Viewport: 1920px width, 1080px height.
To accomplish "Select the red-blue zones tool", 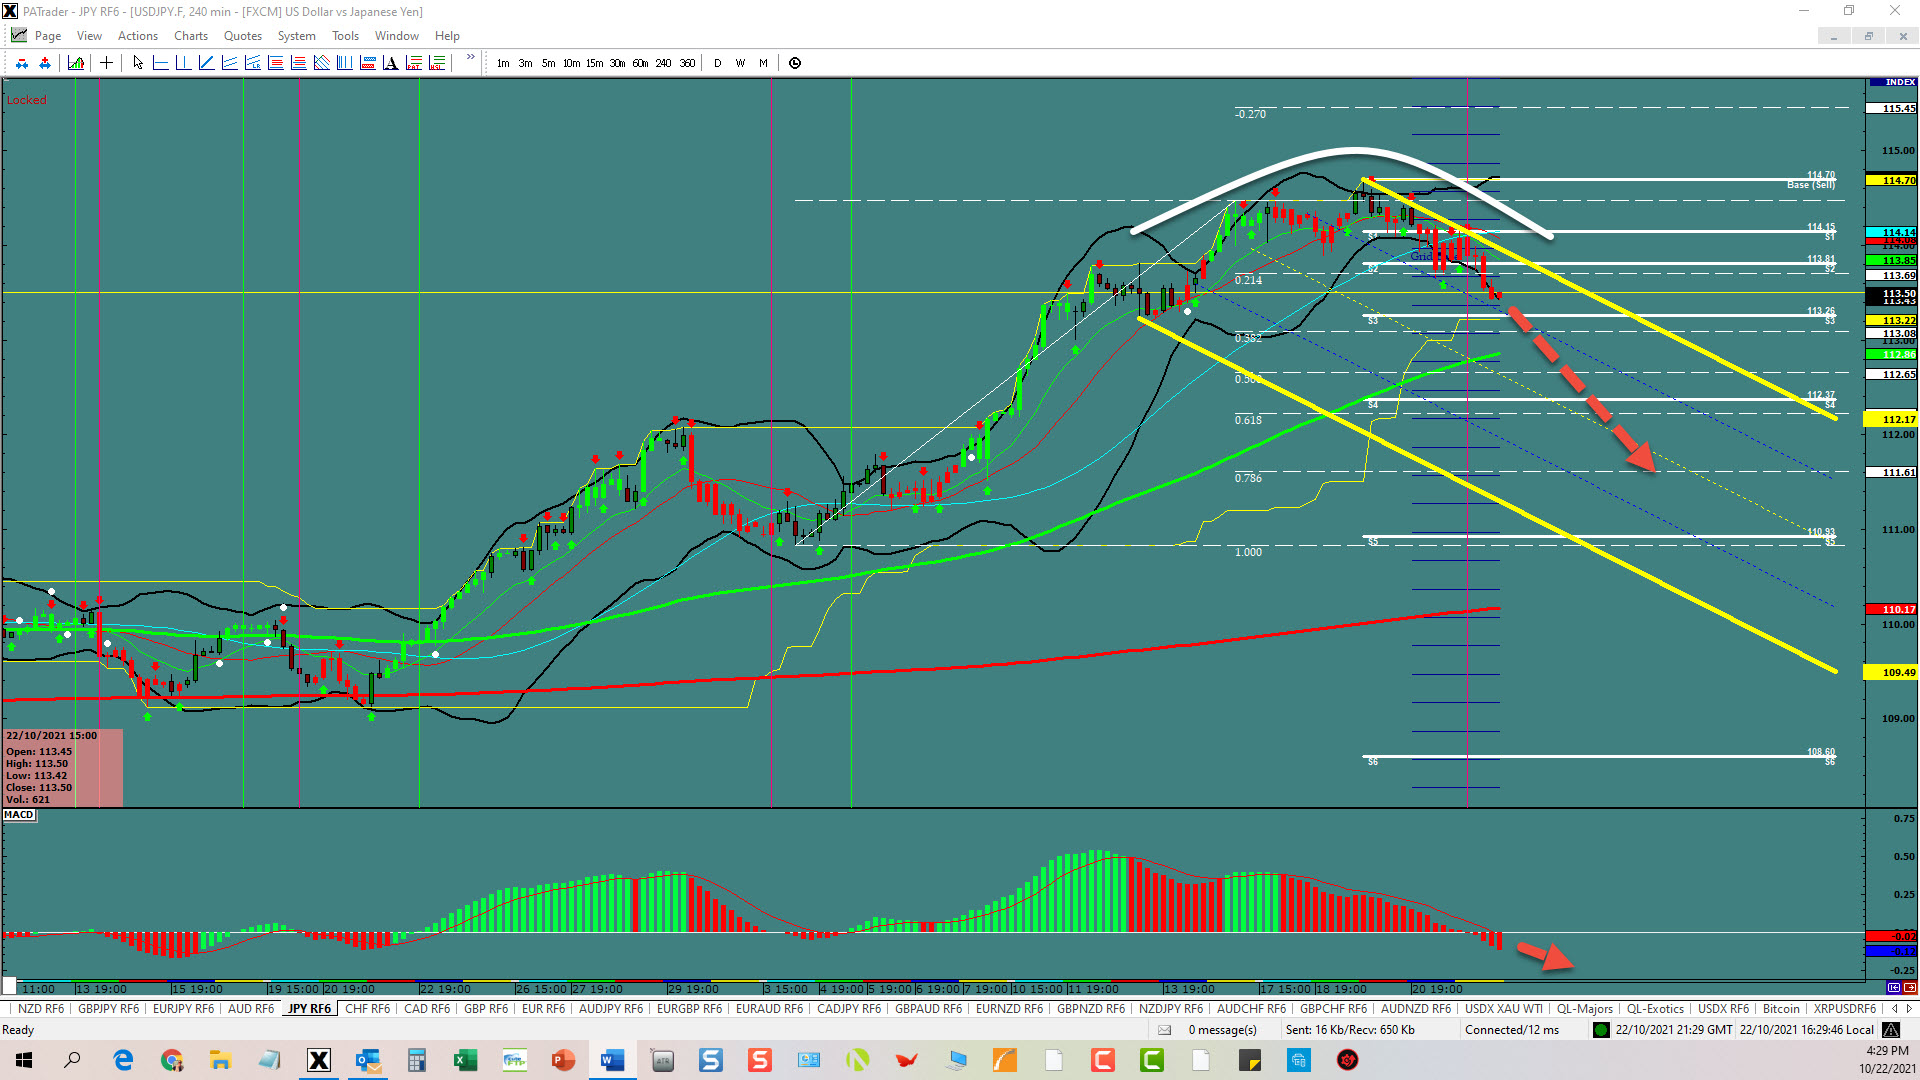I will pyautogui.click(x=367, y=63).
